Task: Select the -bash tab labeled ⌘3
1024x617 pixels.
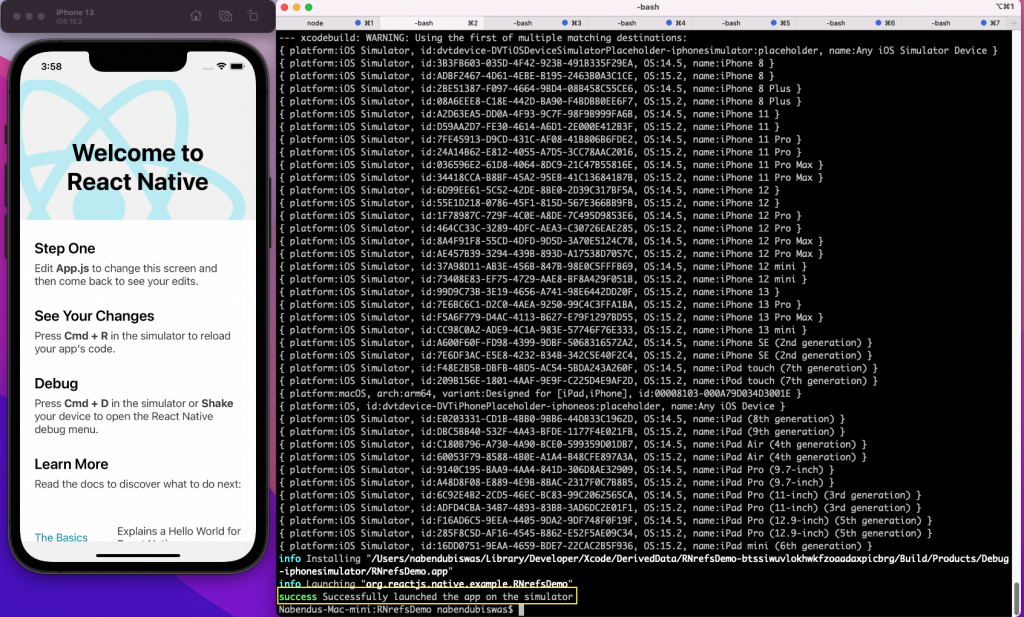Action: pos(536,23)
